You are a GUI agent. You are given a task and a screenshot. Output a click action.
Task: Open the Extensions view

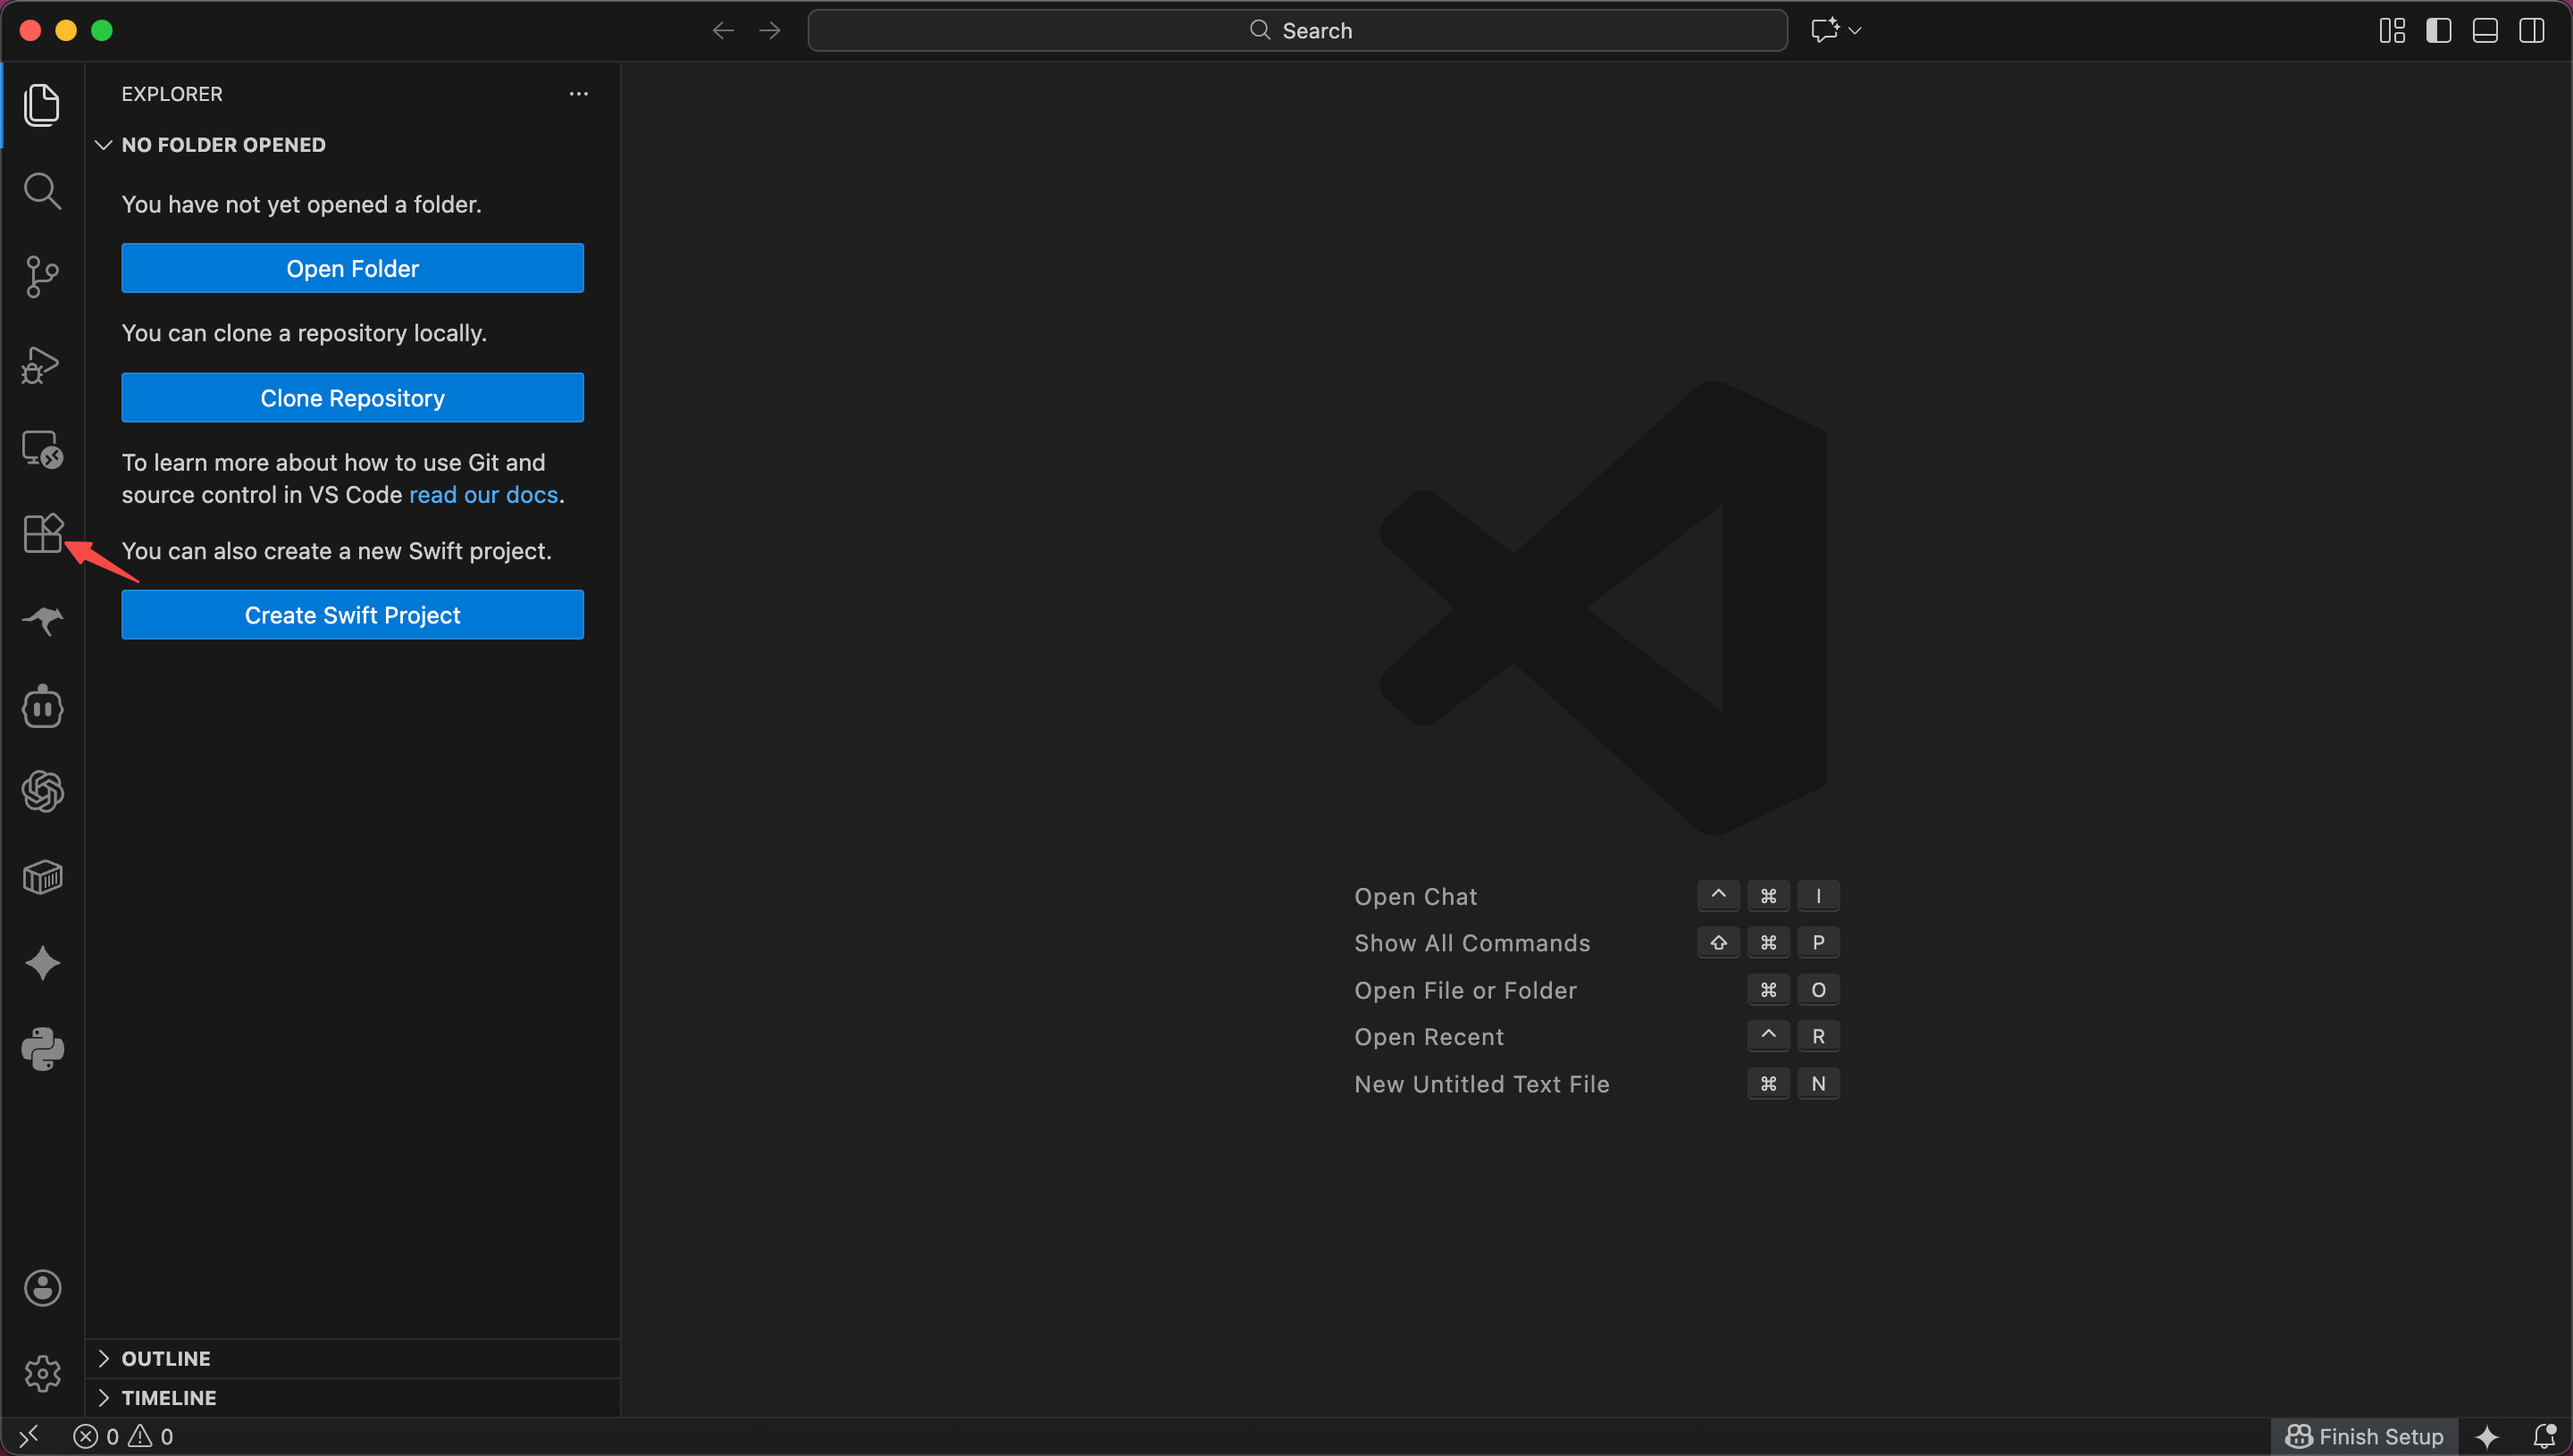(42, 534)
